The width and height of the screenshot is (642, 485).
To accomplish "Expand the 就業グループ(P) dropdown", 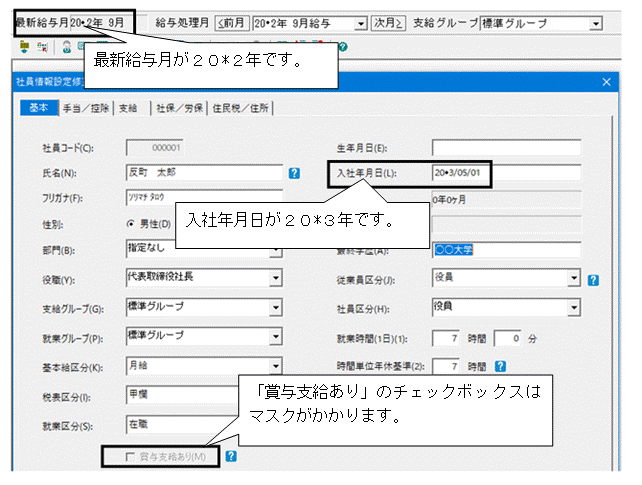I will click(x=276, y=337).
